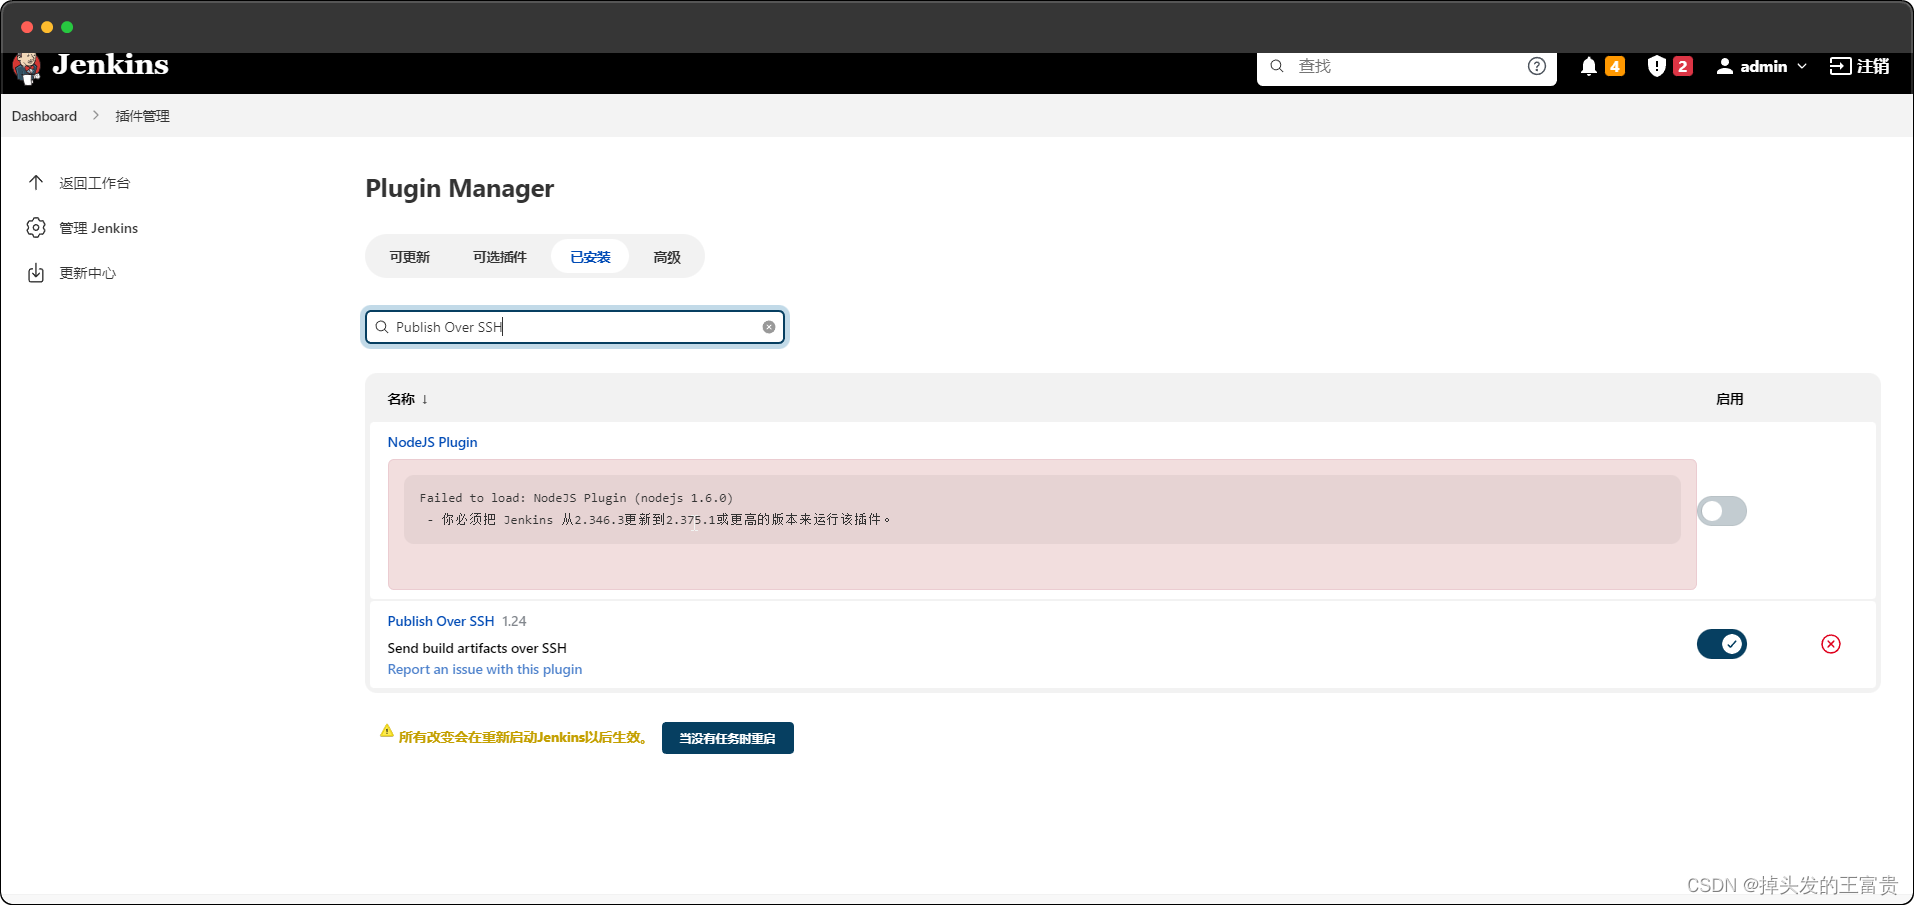Open the search help question-mark icon
The width and height of the screenshot is (1914, 905).
click(1537, 66)
